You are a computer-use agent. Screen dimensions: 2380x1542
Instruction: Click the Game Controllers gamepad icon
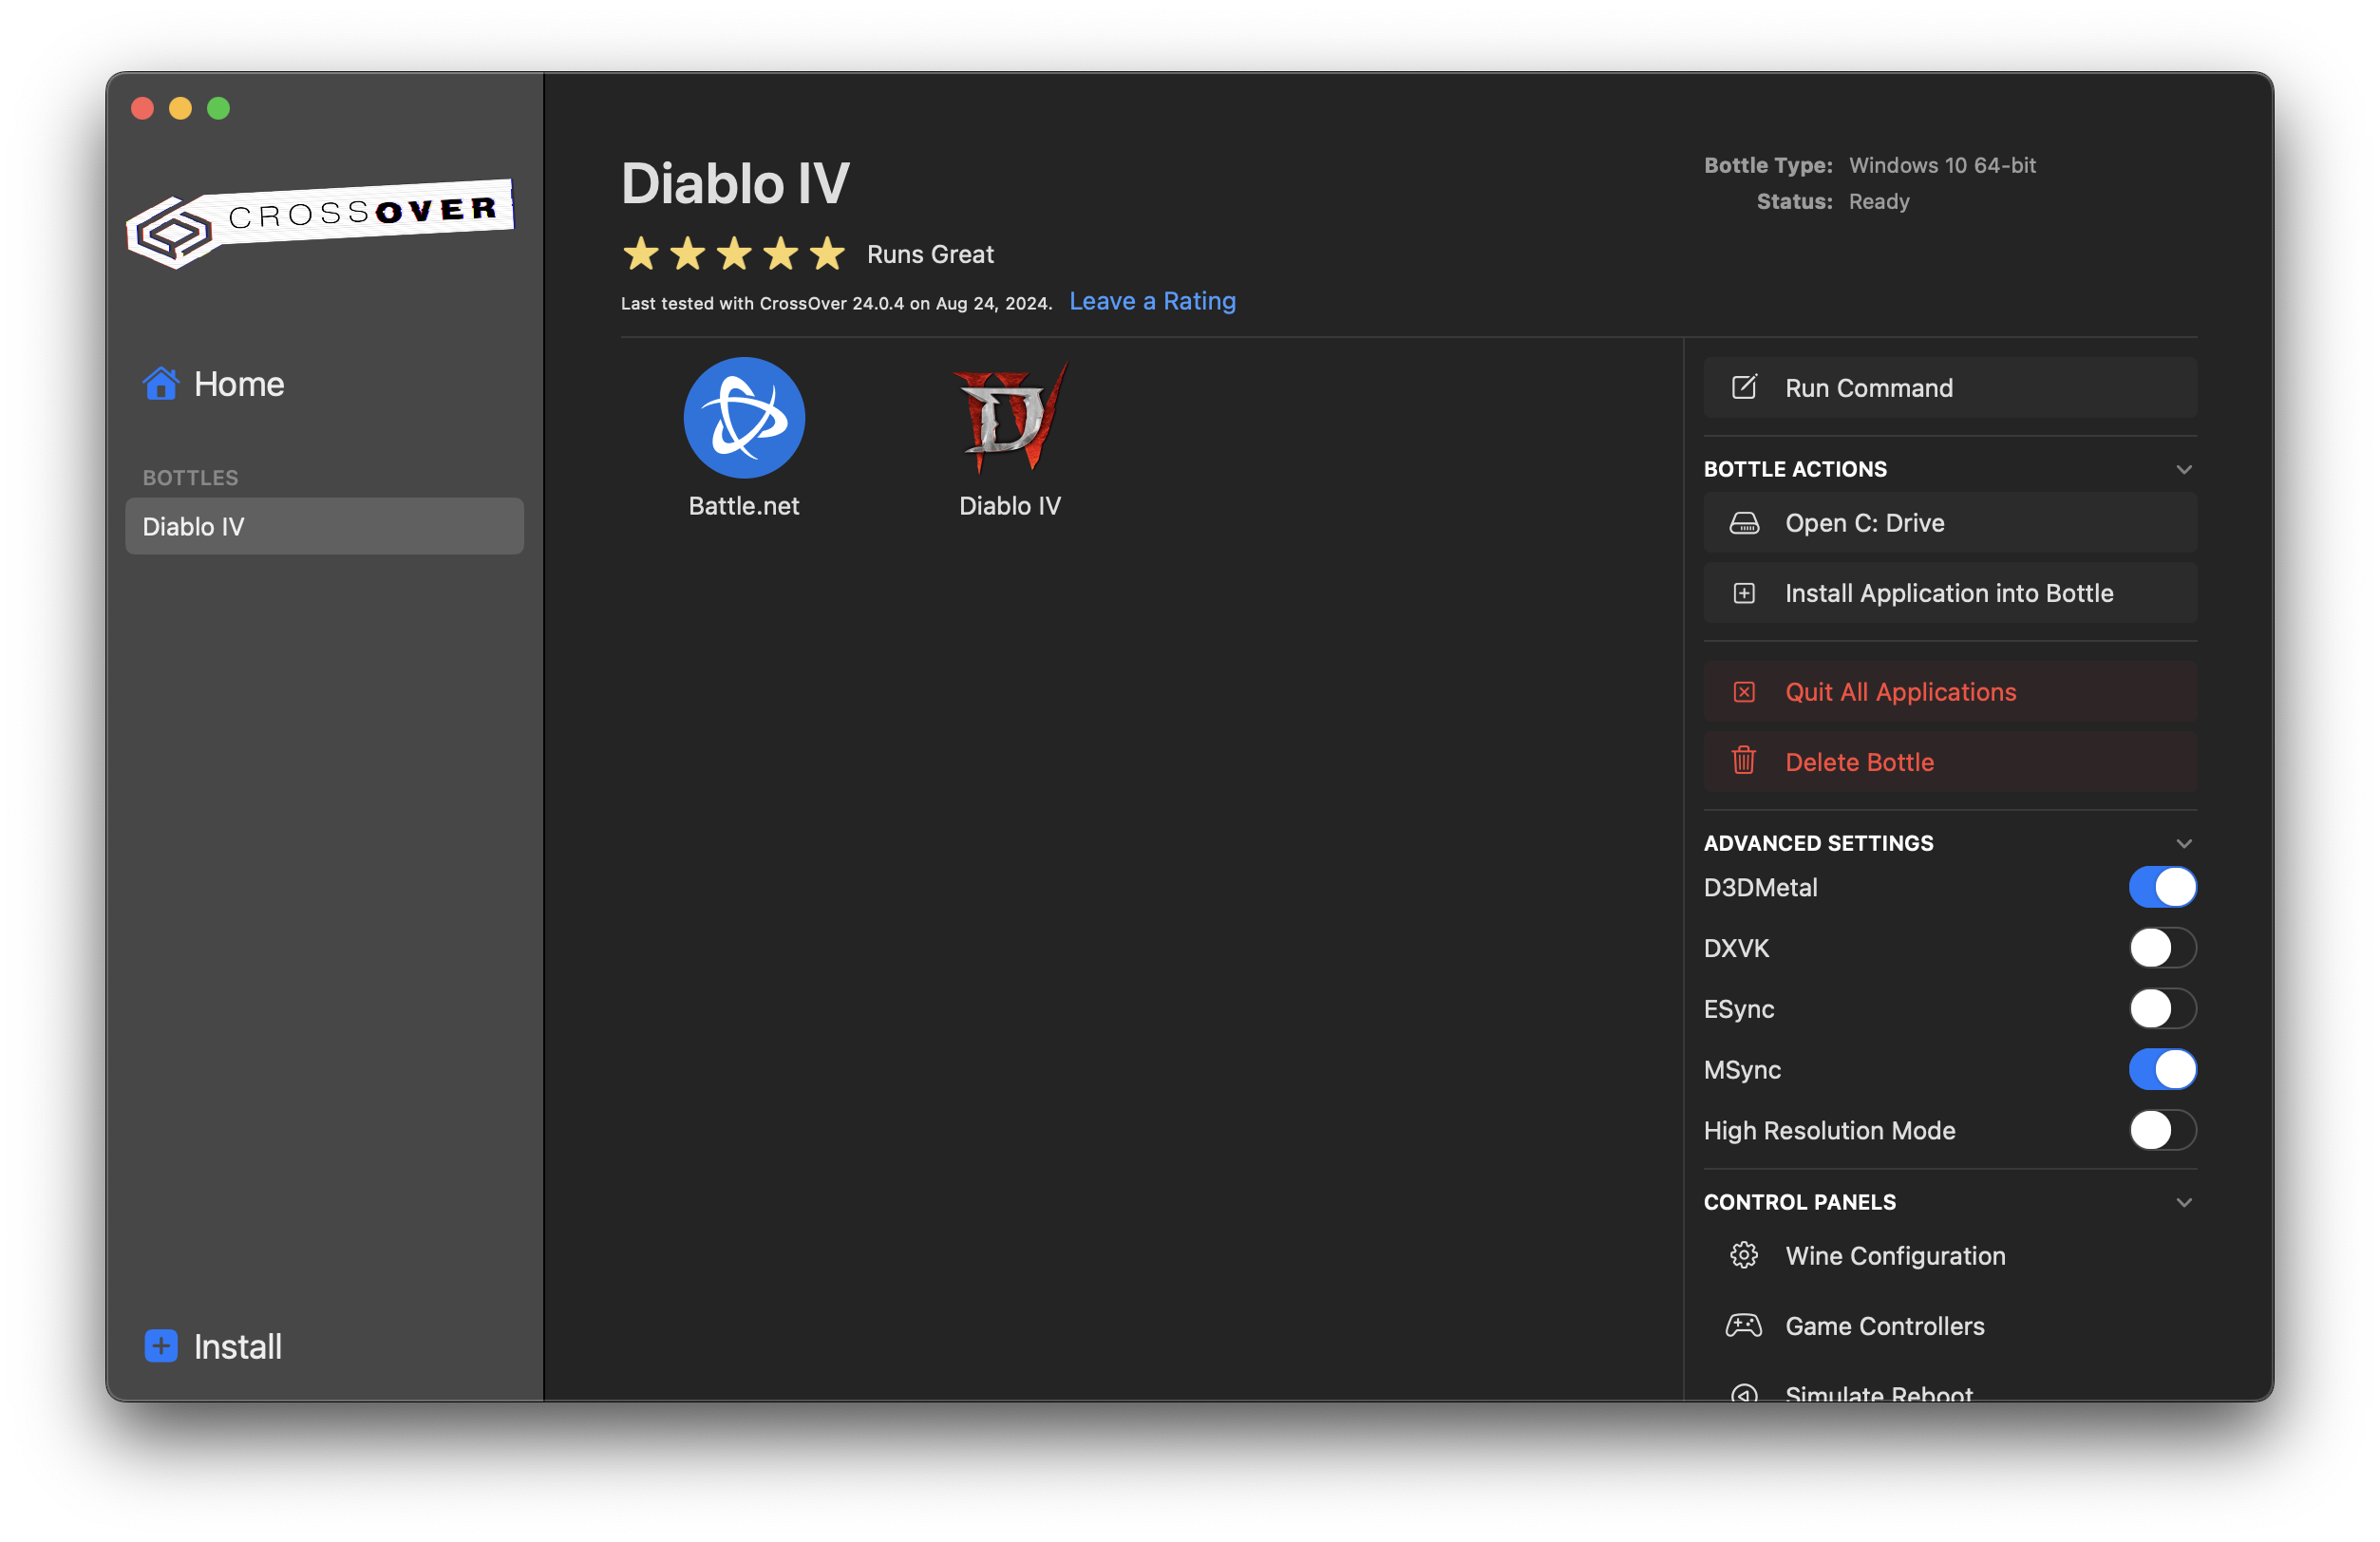click(x=1744, y=1325)
